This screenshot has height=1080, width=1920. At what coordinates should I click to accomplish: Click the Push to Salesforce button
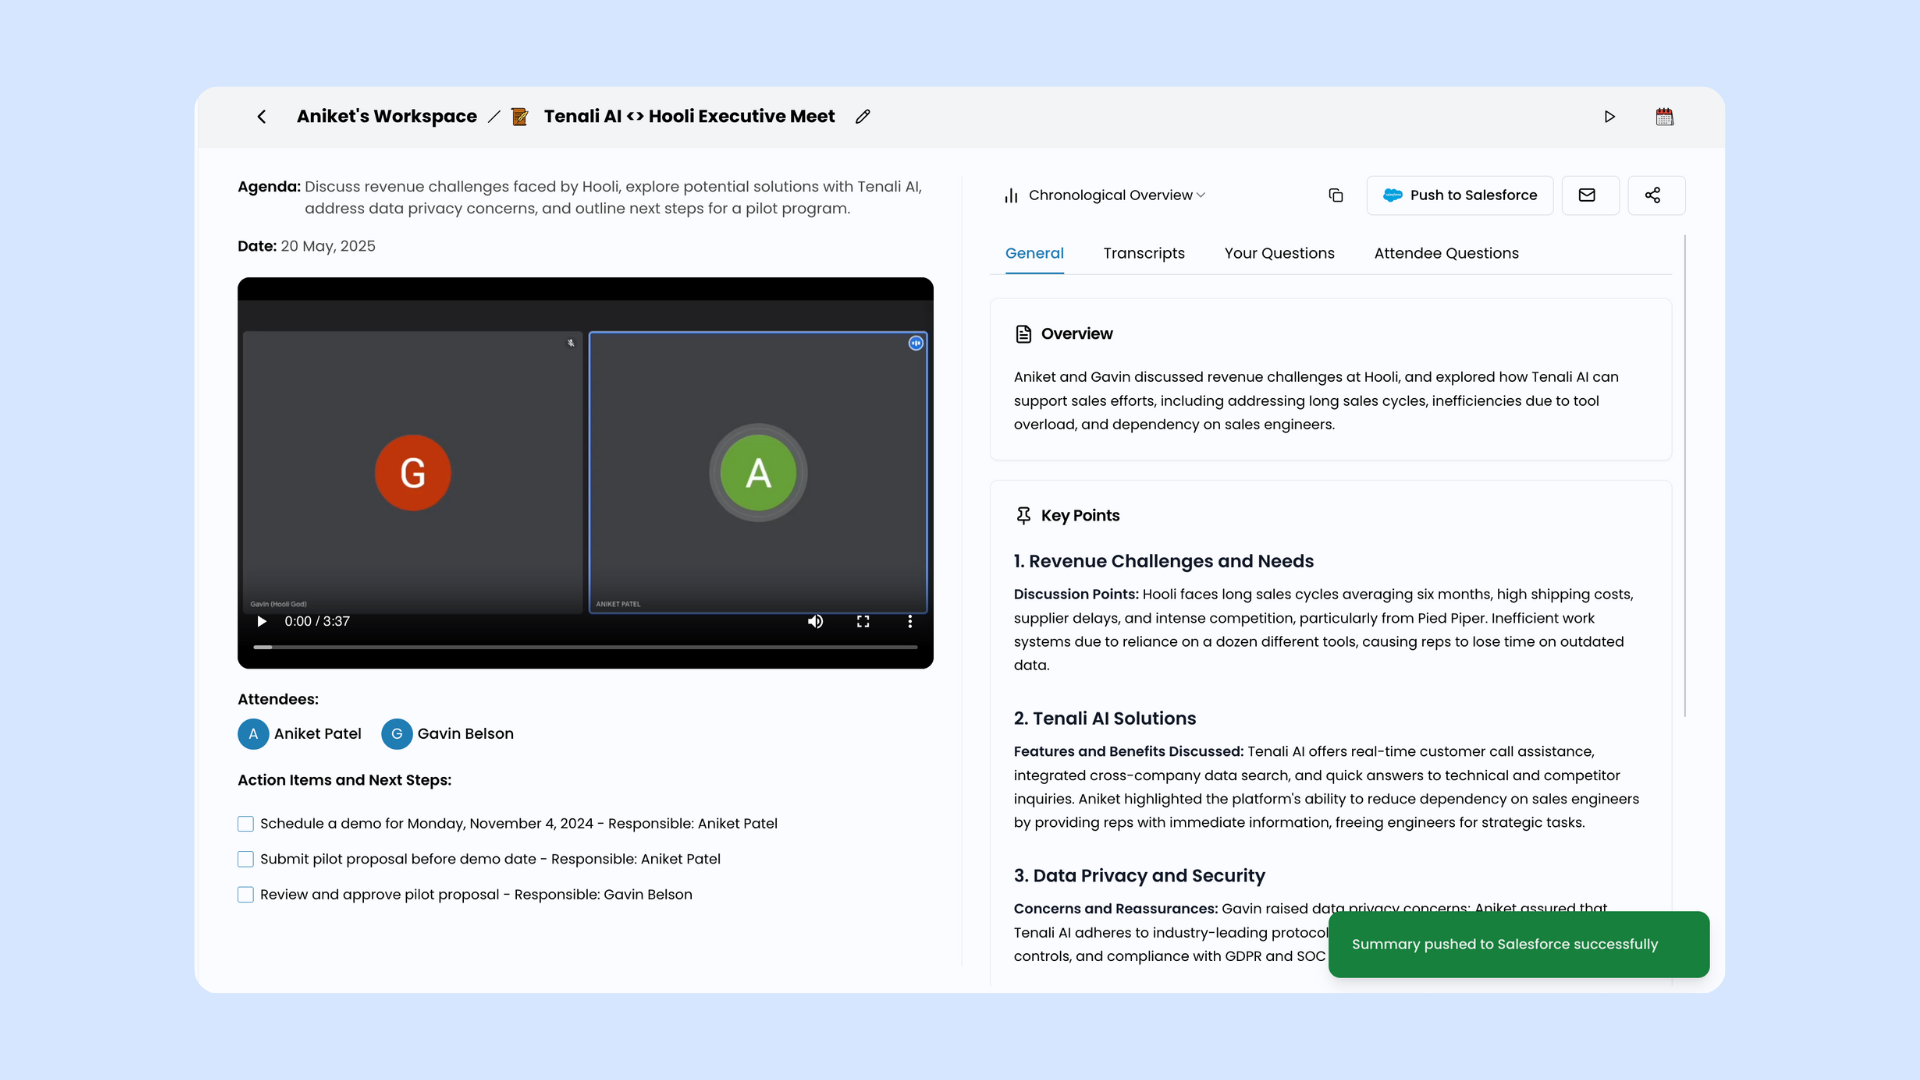click(x=1459, y=195)
